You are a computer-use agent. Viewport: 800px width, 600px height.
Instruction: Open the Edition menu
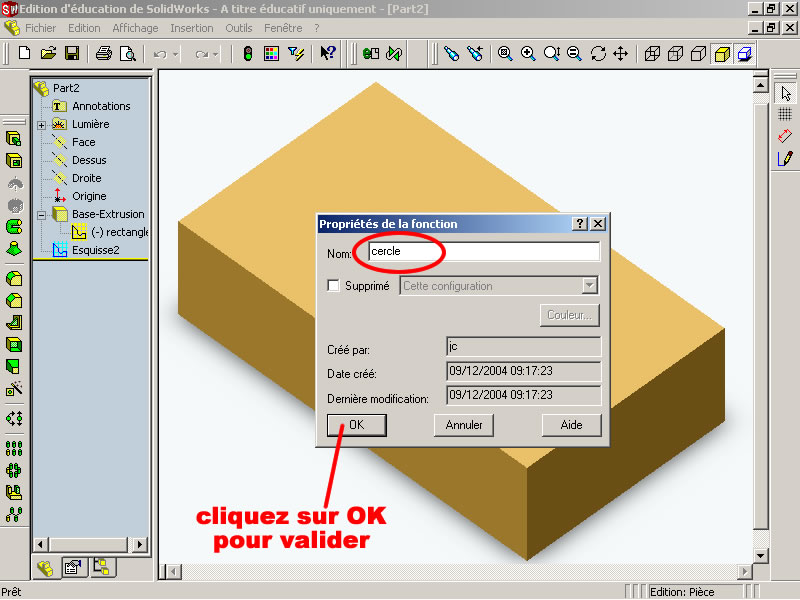(84, 28)
